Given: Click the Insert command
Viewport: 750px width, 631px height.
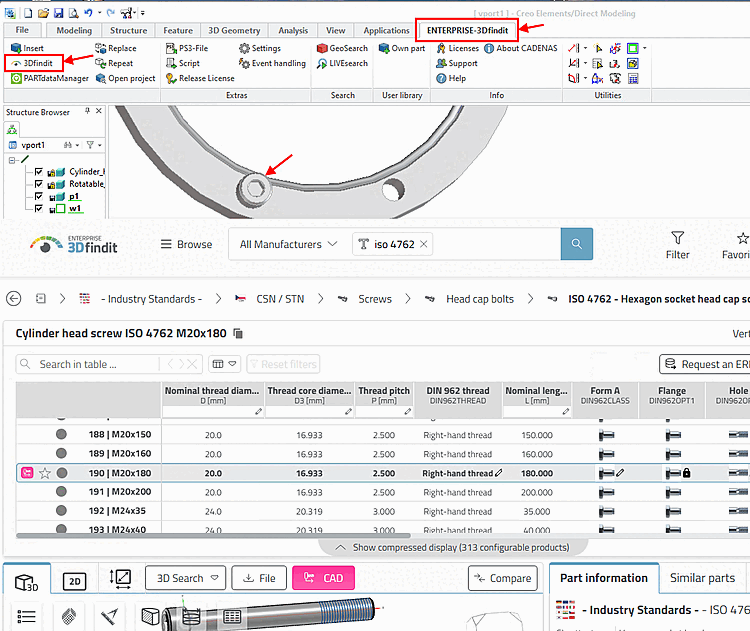Looking at the screenshot, I should [27, 48].
